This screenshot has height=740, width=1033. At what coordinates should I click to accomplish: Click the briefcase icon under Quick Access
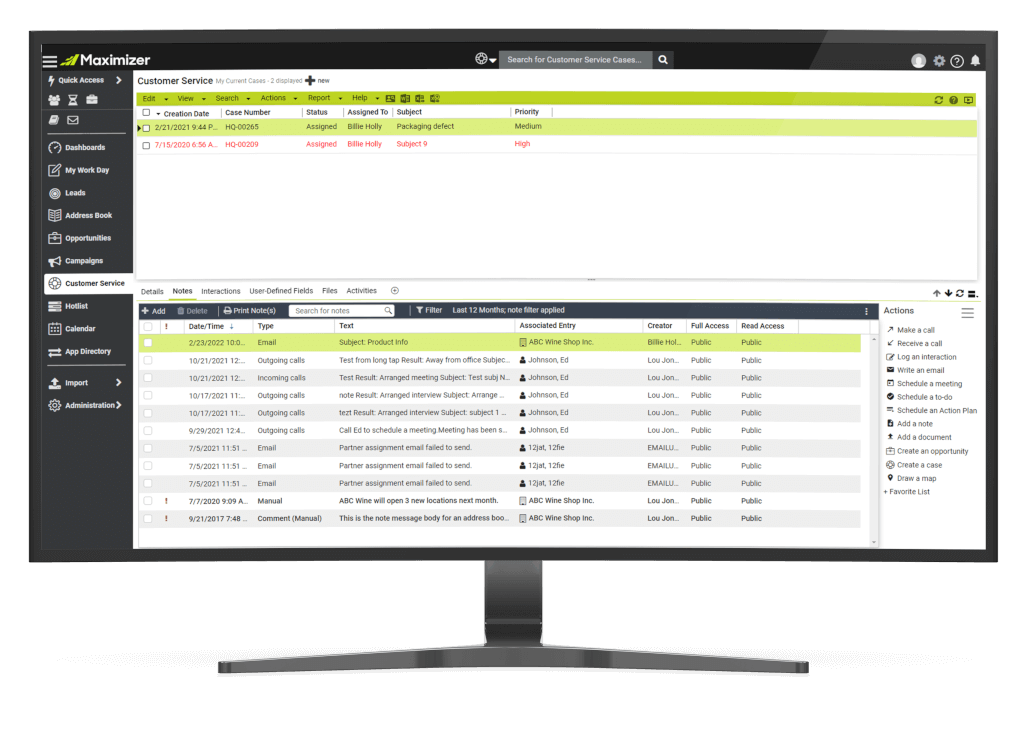tap(92, 100)
